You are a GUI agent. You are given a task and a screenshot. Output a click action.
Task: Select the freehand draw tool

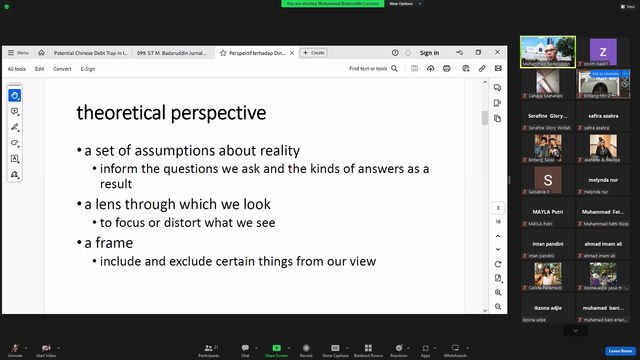tap(15, 143)
